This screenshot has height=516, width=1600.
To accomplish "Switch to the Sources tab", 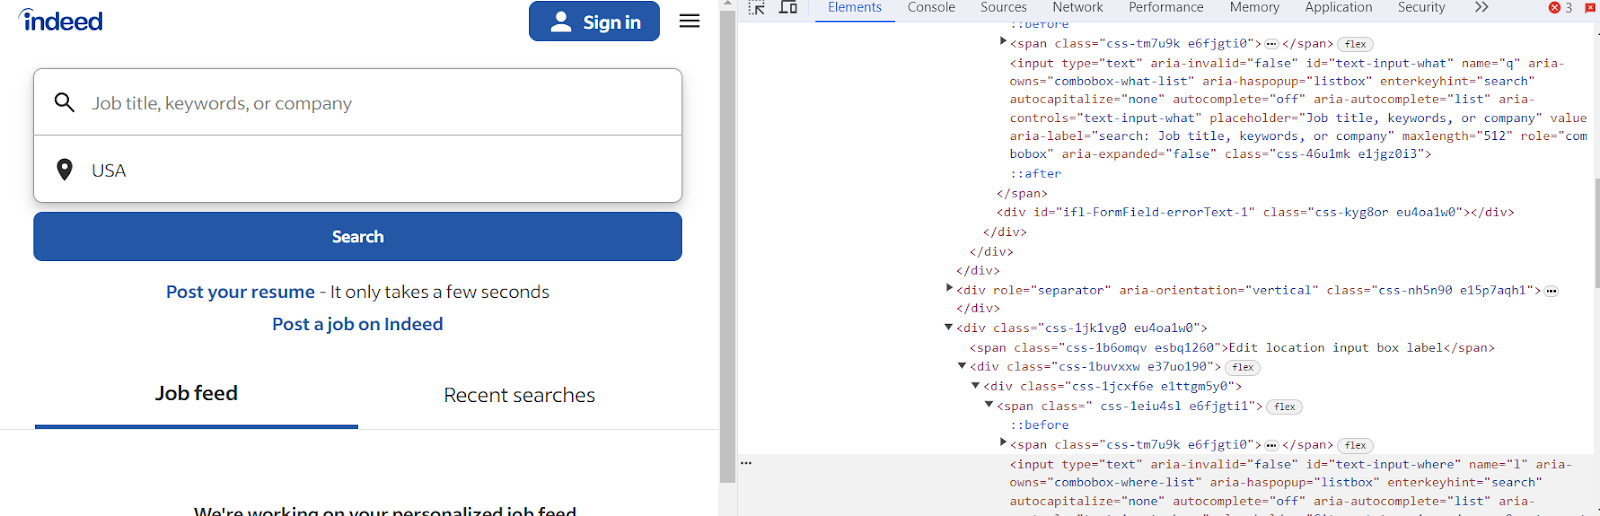I will 1003,8.
